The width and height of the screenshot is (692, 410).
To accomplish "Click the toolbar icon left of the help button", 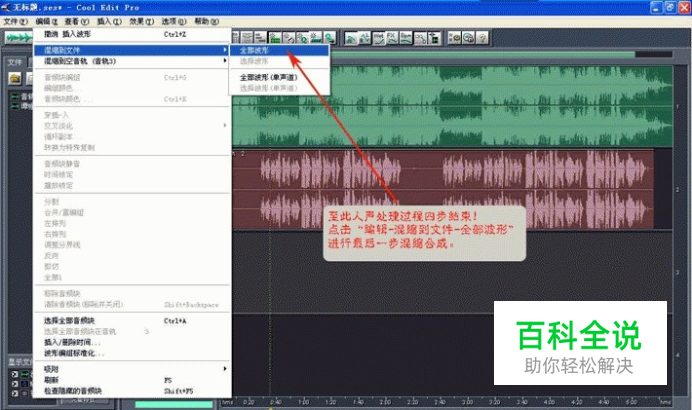I will click(469, 38).
